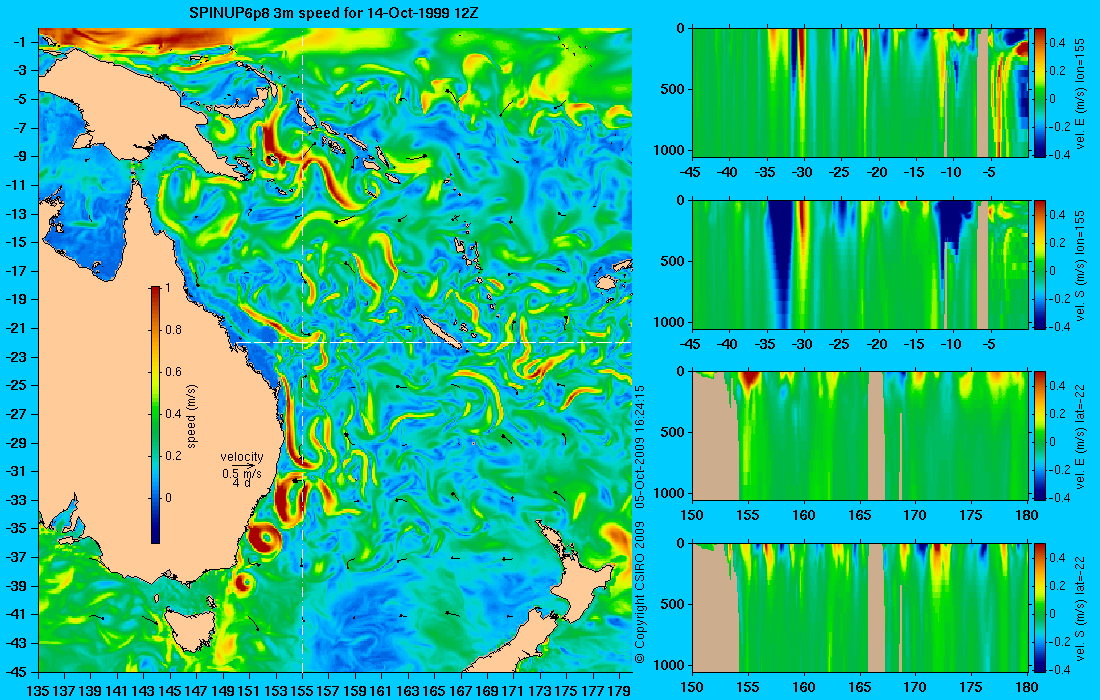Click the "0.8" tick on the speed color bar
The width and height of the screenshot is (1100, 700).
tap(173, 330)
